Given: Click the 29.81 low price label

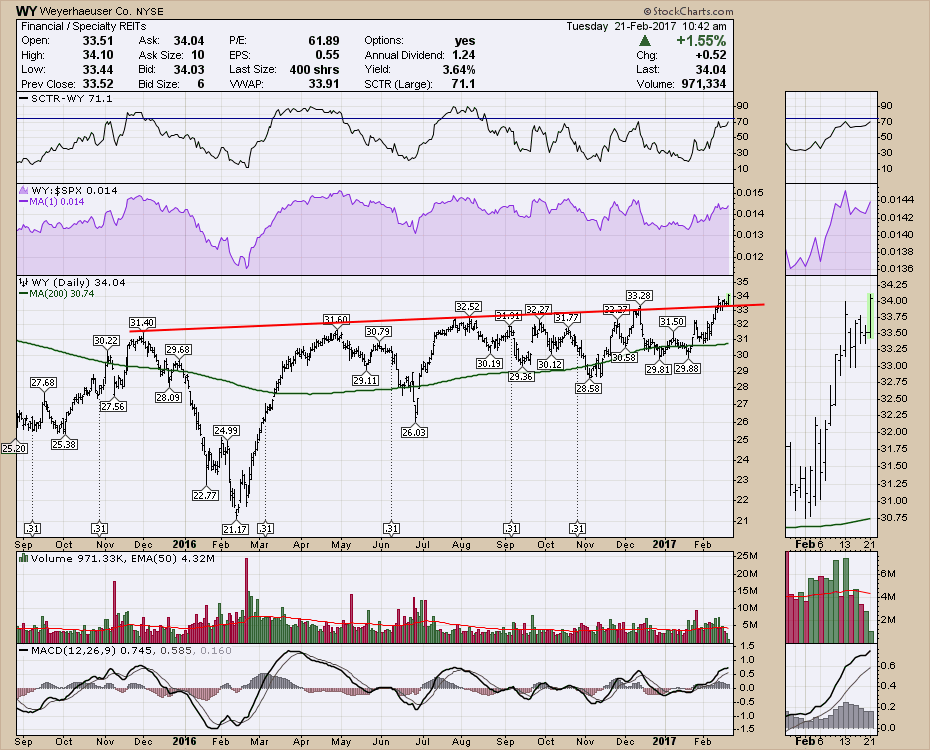Looking at the screenshot, I should pyautogui.click(x=658, y=369).
